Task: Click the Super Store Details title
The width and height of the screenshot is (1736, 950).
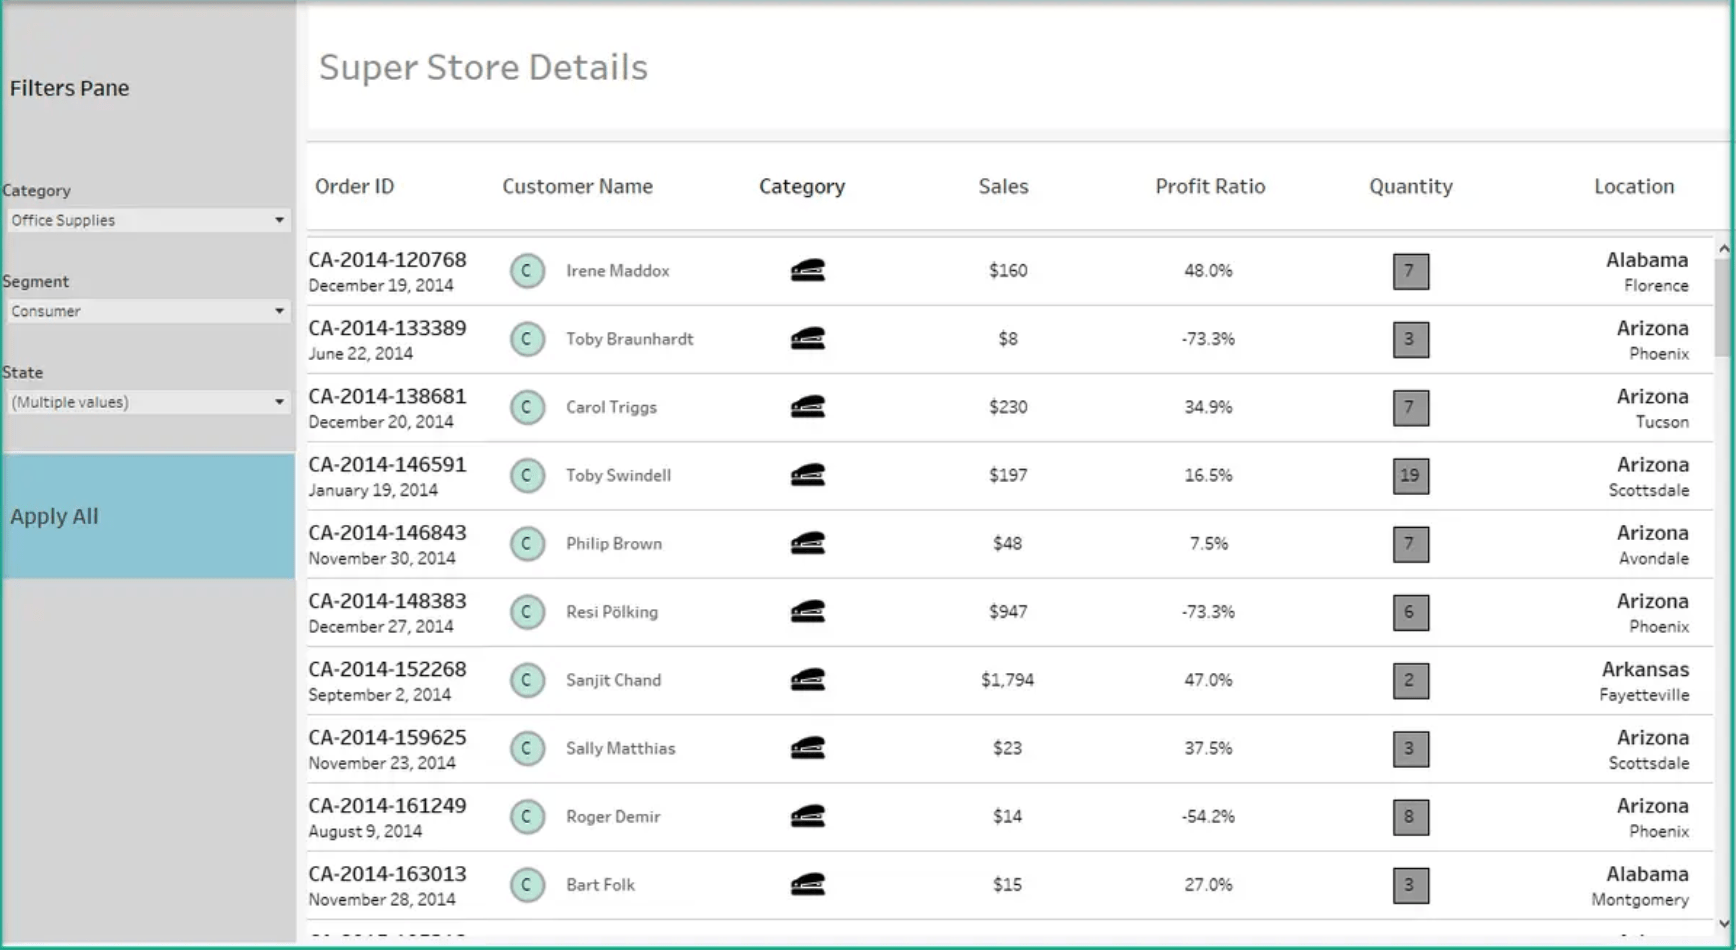Action: (483, 67)
